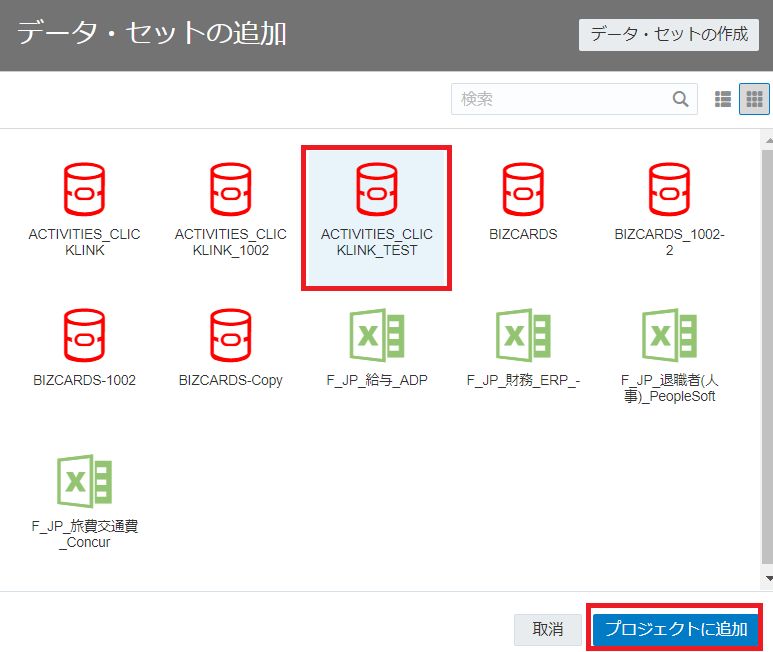Click the vertical scrollbar thumb

pyautogui.click(x=768, y=357)
